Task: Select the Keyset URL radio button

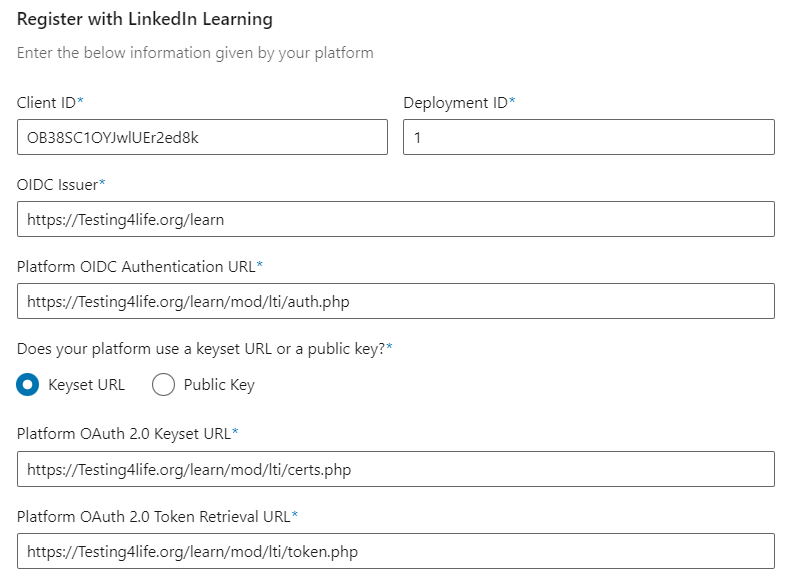Action: coord(27,384)
